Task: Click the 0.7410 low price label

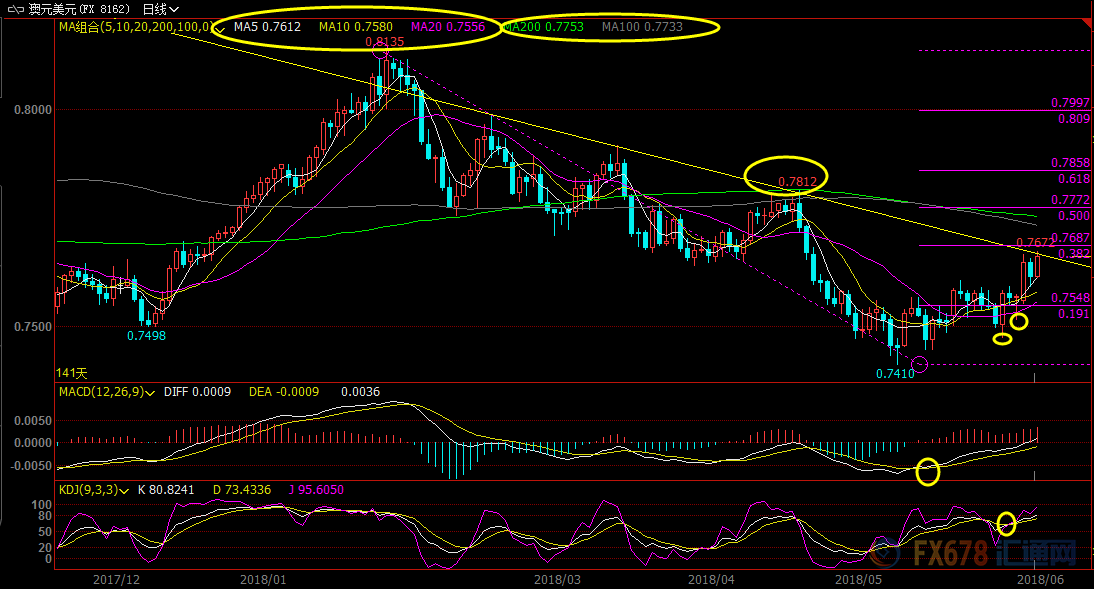Action: tap(893, 373)
